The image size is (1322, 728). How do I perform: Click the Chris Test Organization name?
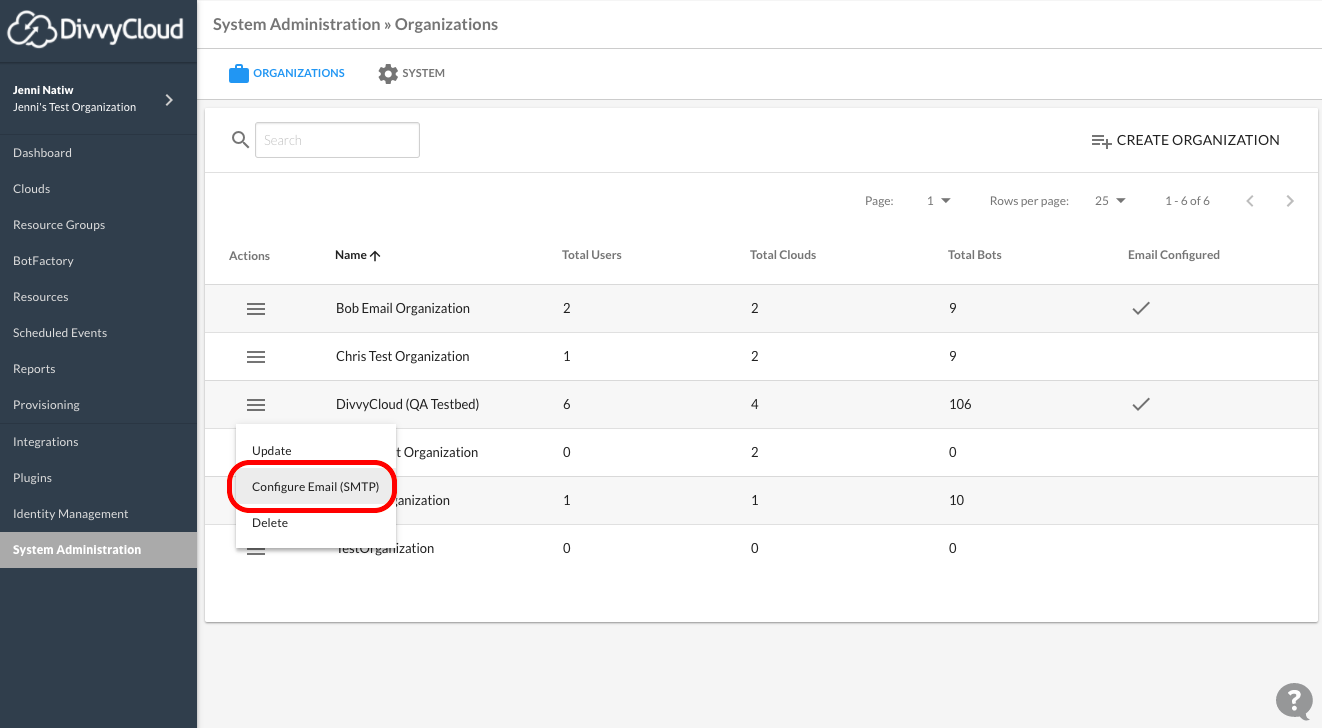(x=402, y=357)
